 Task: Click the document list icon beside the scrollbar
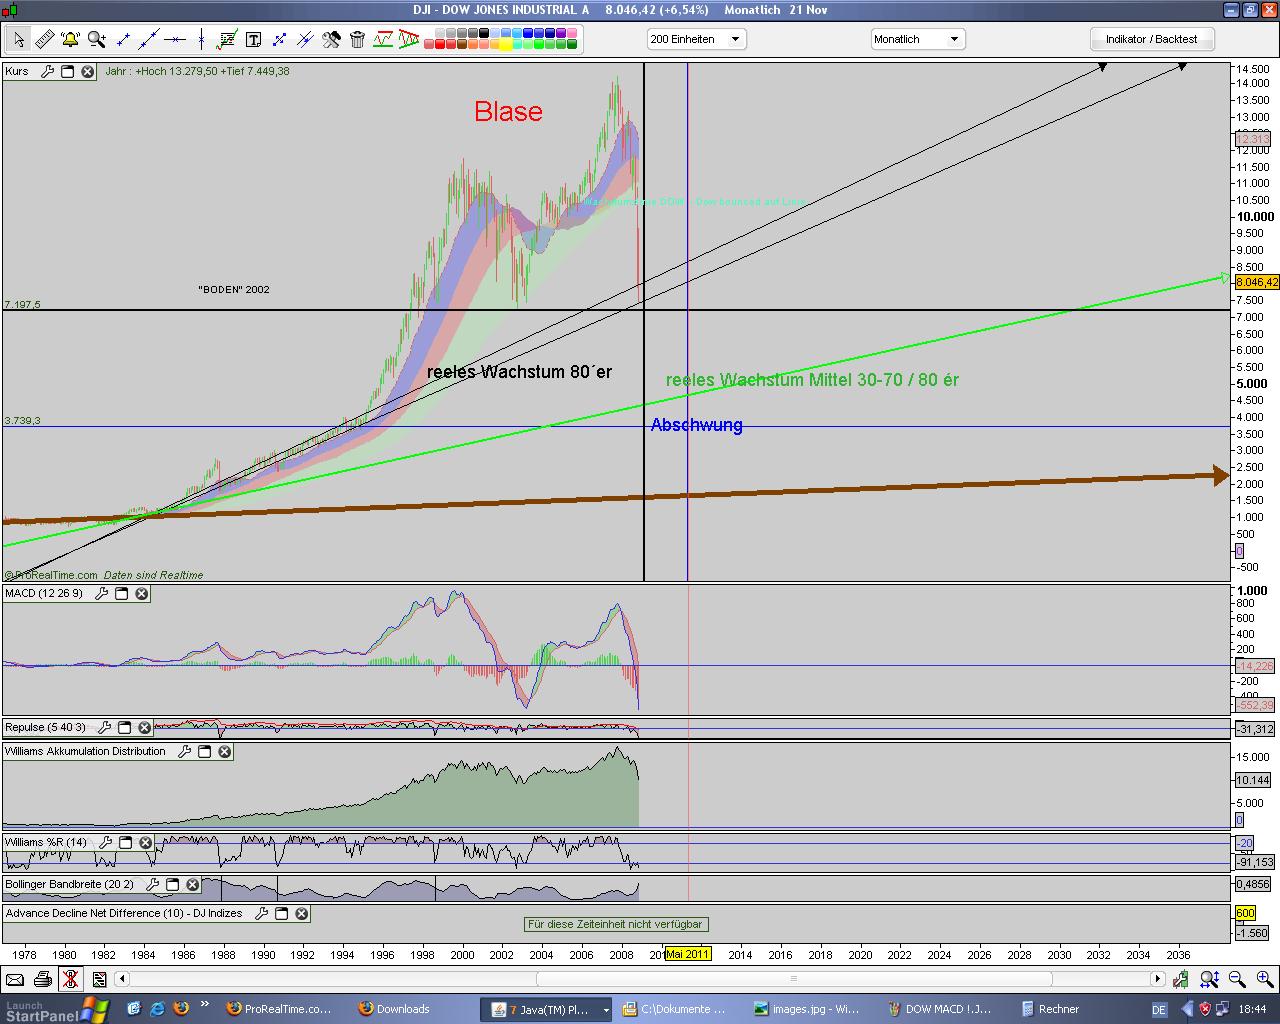point(99,979)
